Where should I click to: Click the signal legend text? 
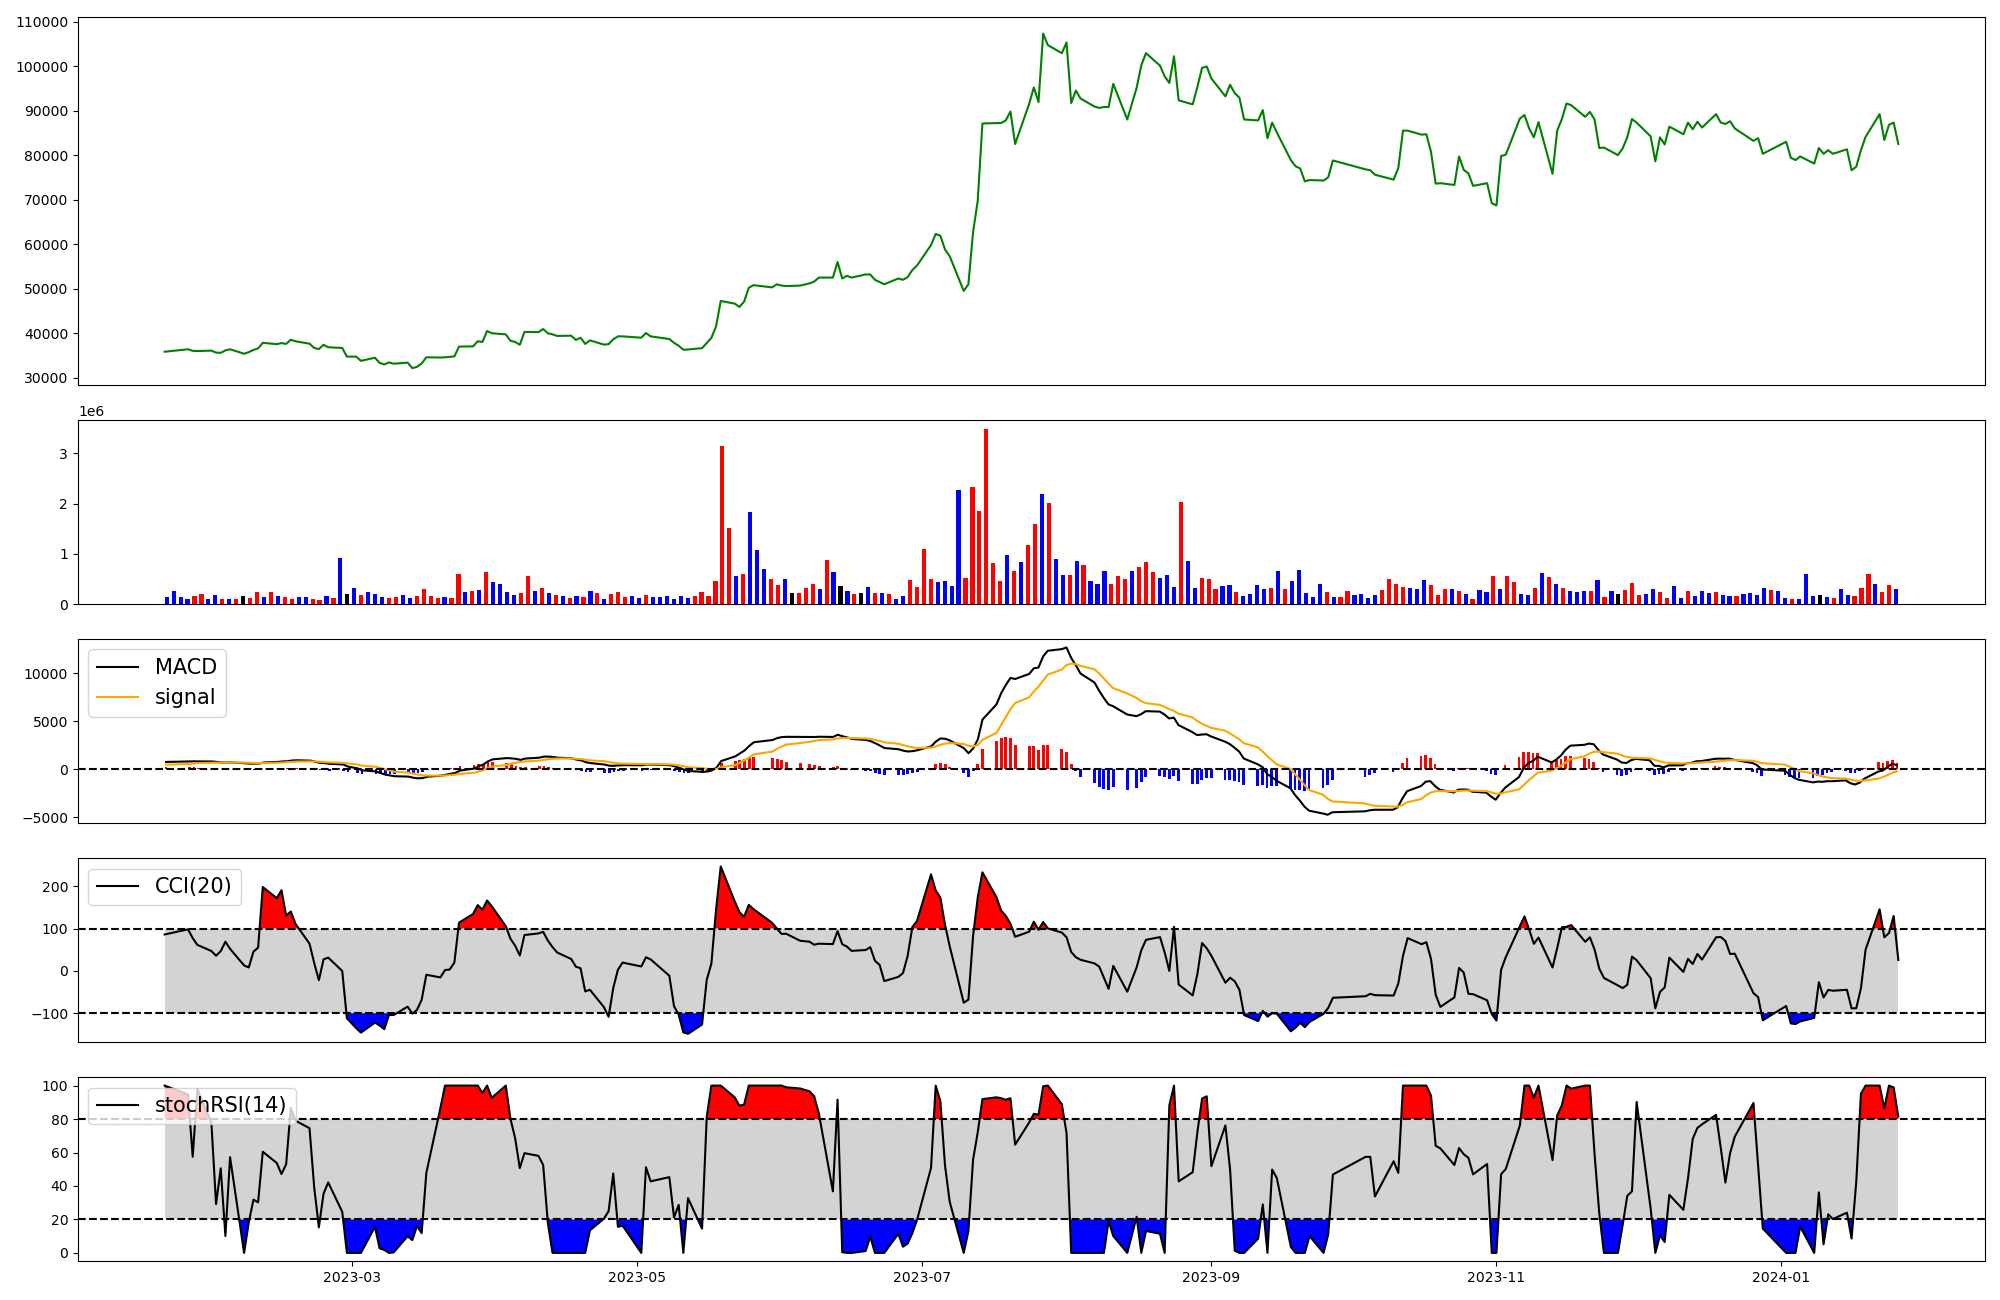coord(185,697)
